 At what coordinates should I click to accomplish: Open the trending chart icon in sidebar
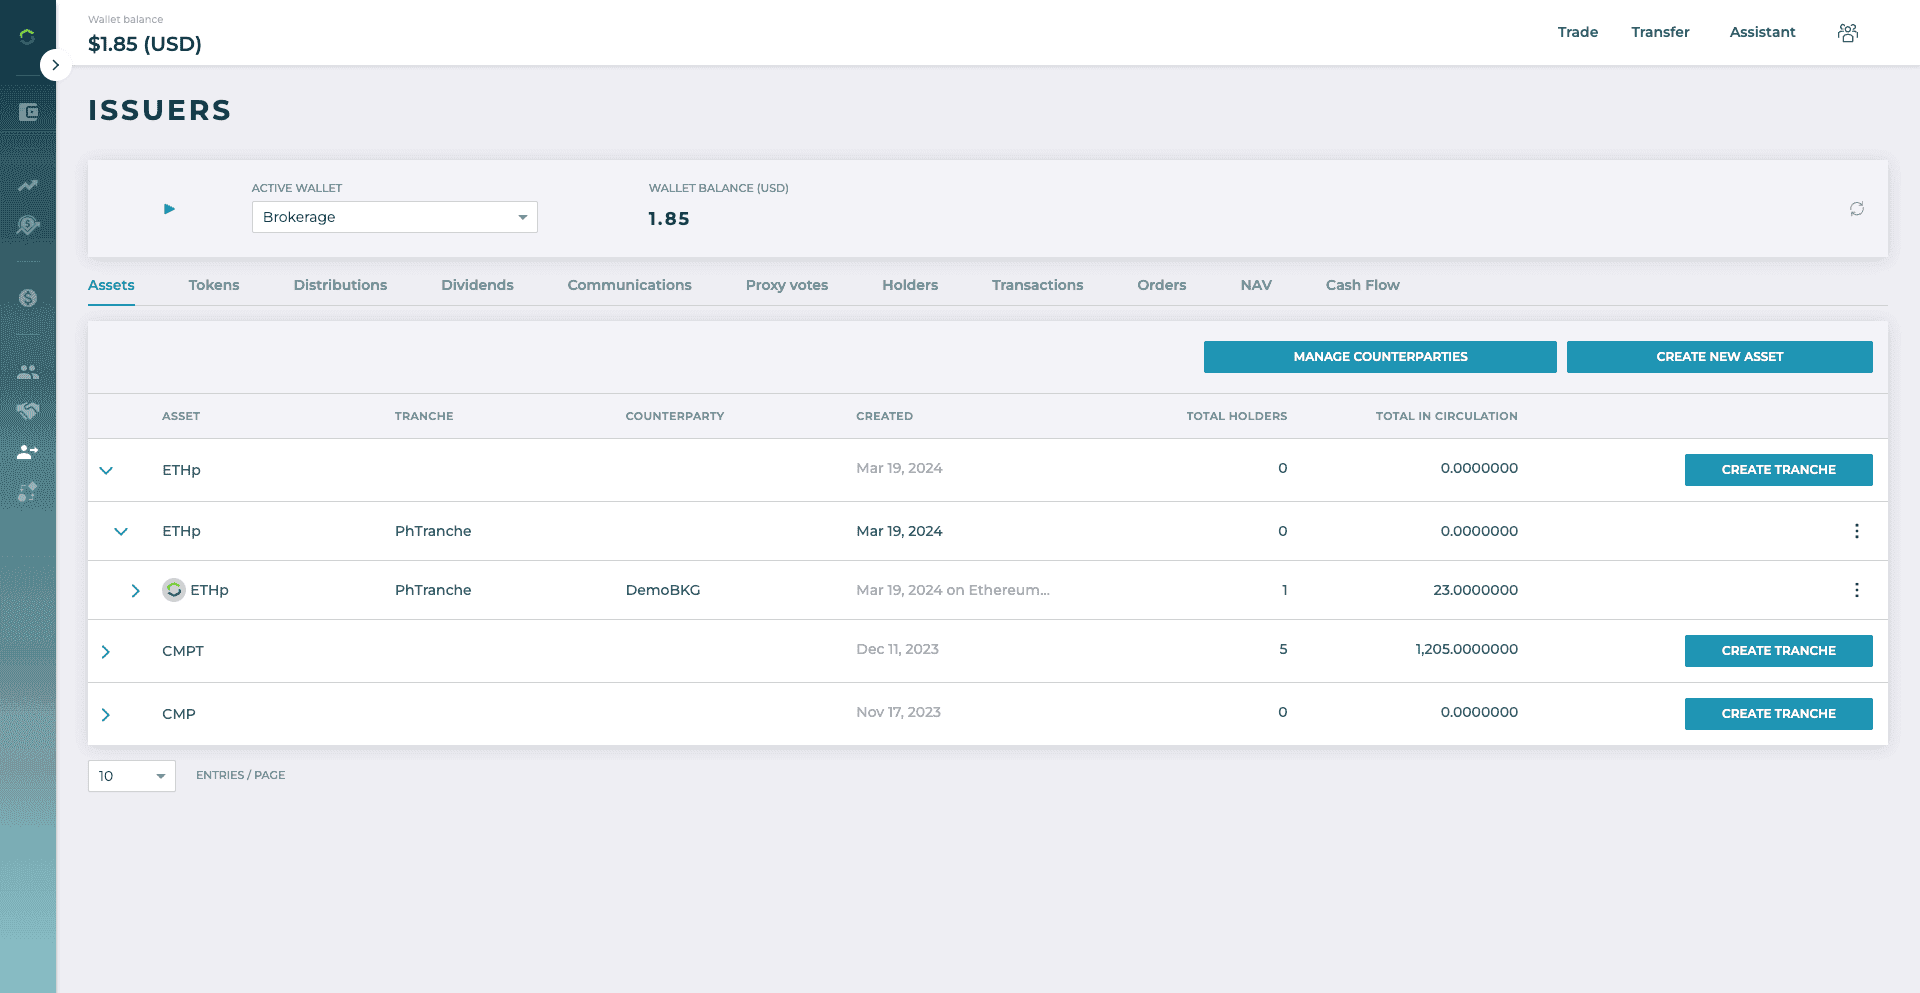(28, 185)
